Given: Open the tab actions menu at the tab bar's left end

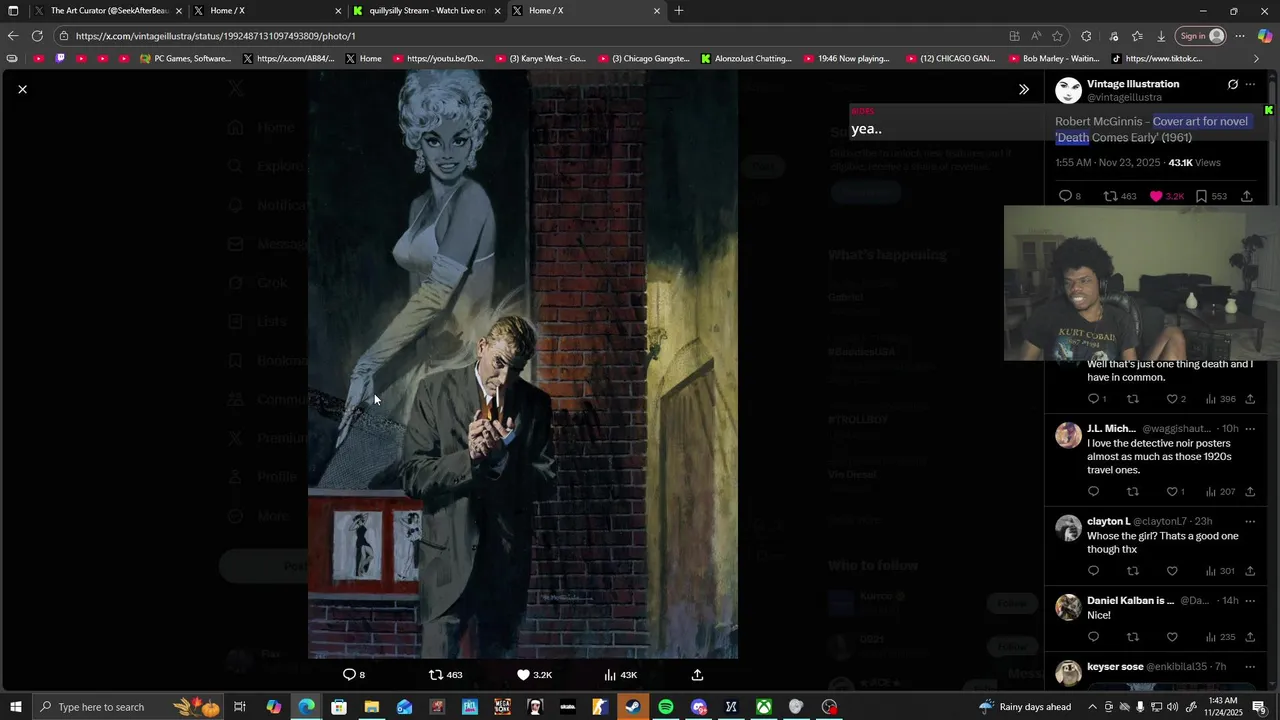Looking at the screenshot, I should pos(13,11).
